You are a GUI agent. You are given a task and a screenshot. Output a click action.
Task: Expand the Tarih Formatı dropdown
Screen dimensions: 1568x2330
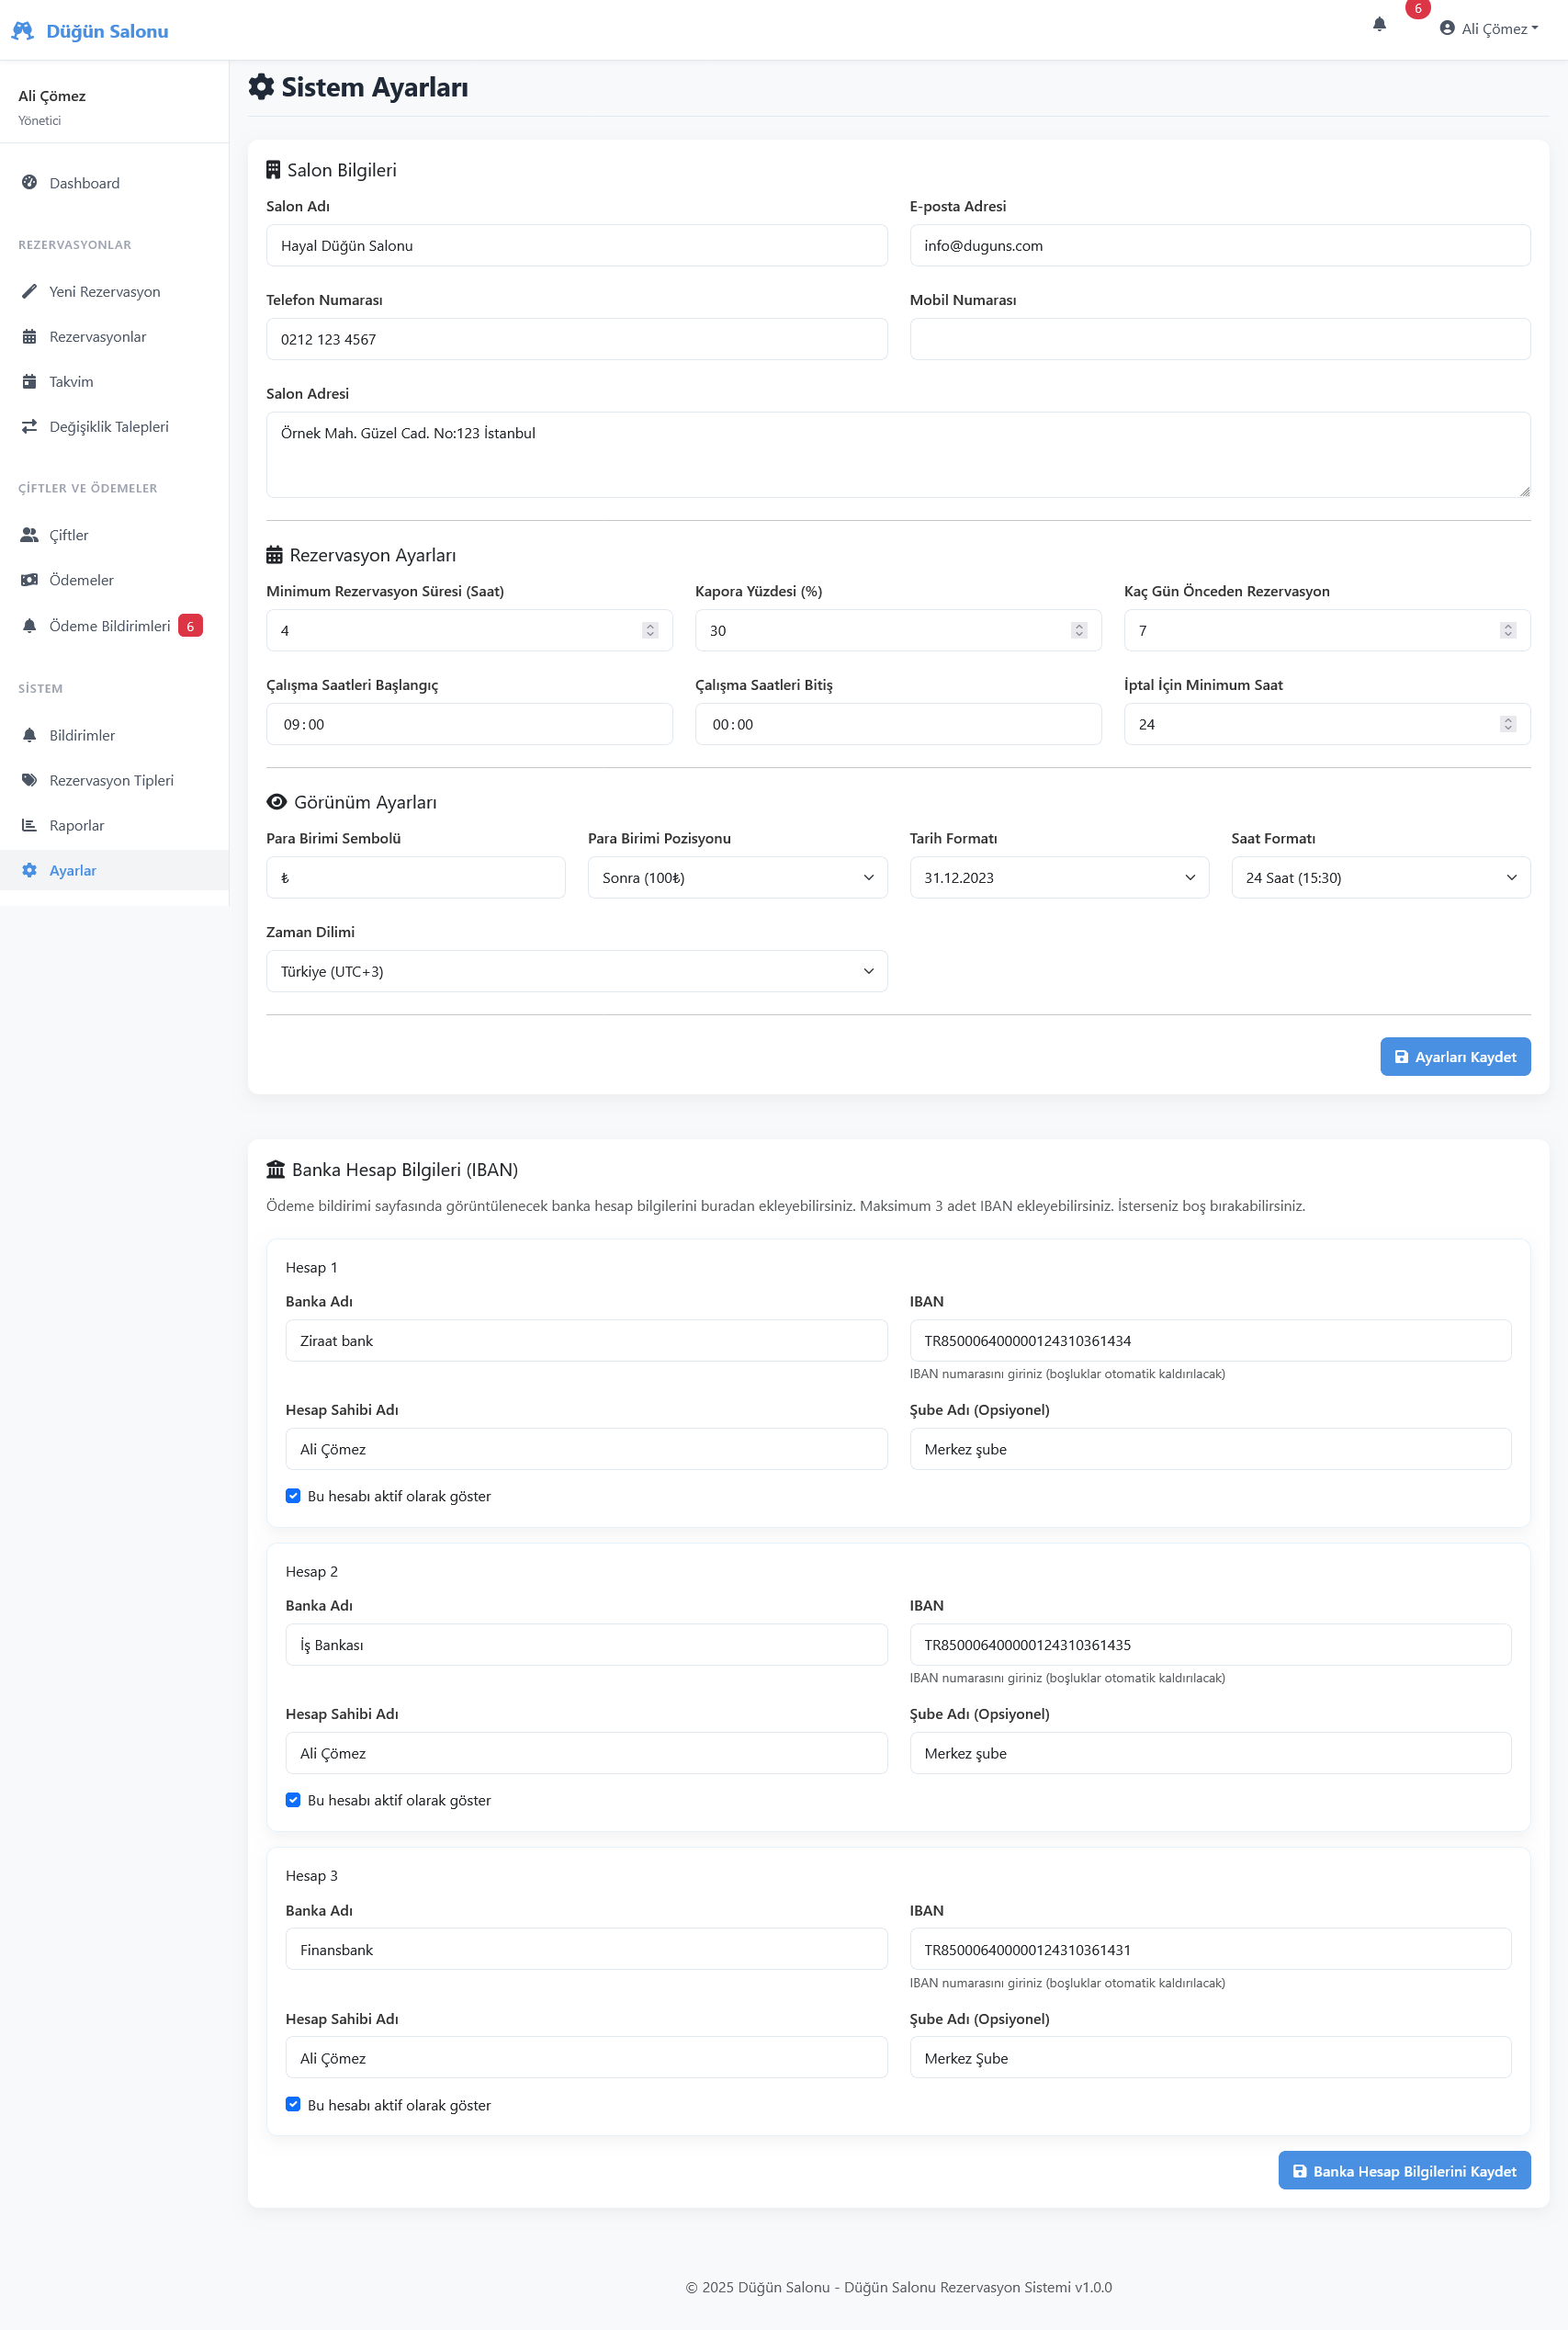[1058, 878]
